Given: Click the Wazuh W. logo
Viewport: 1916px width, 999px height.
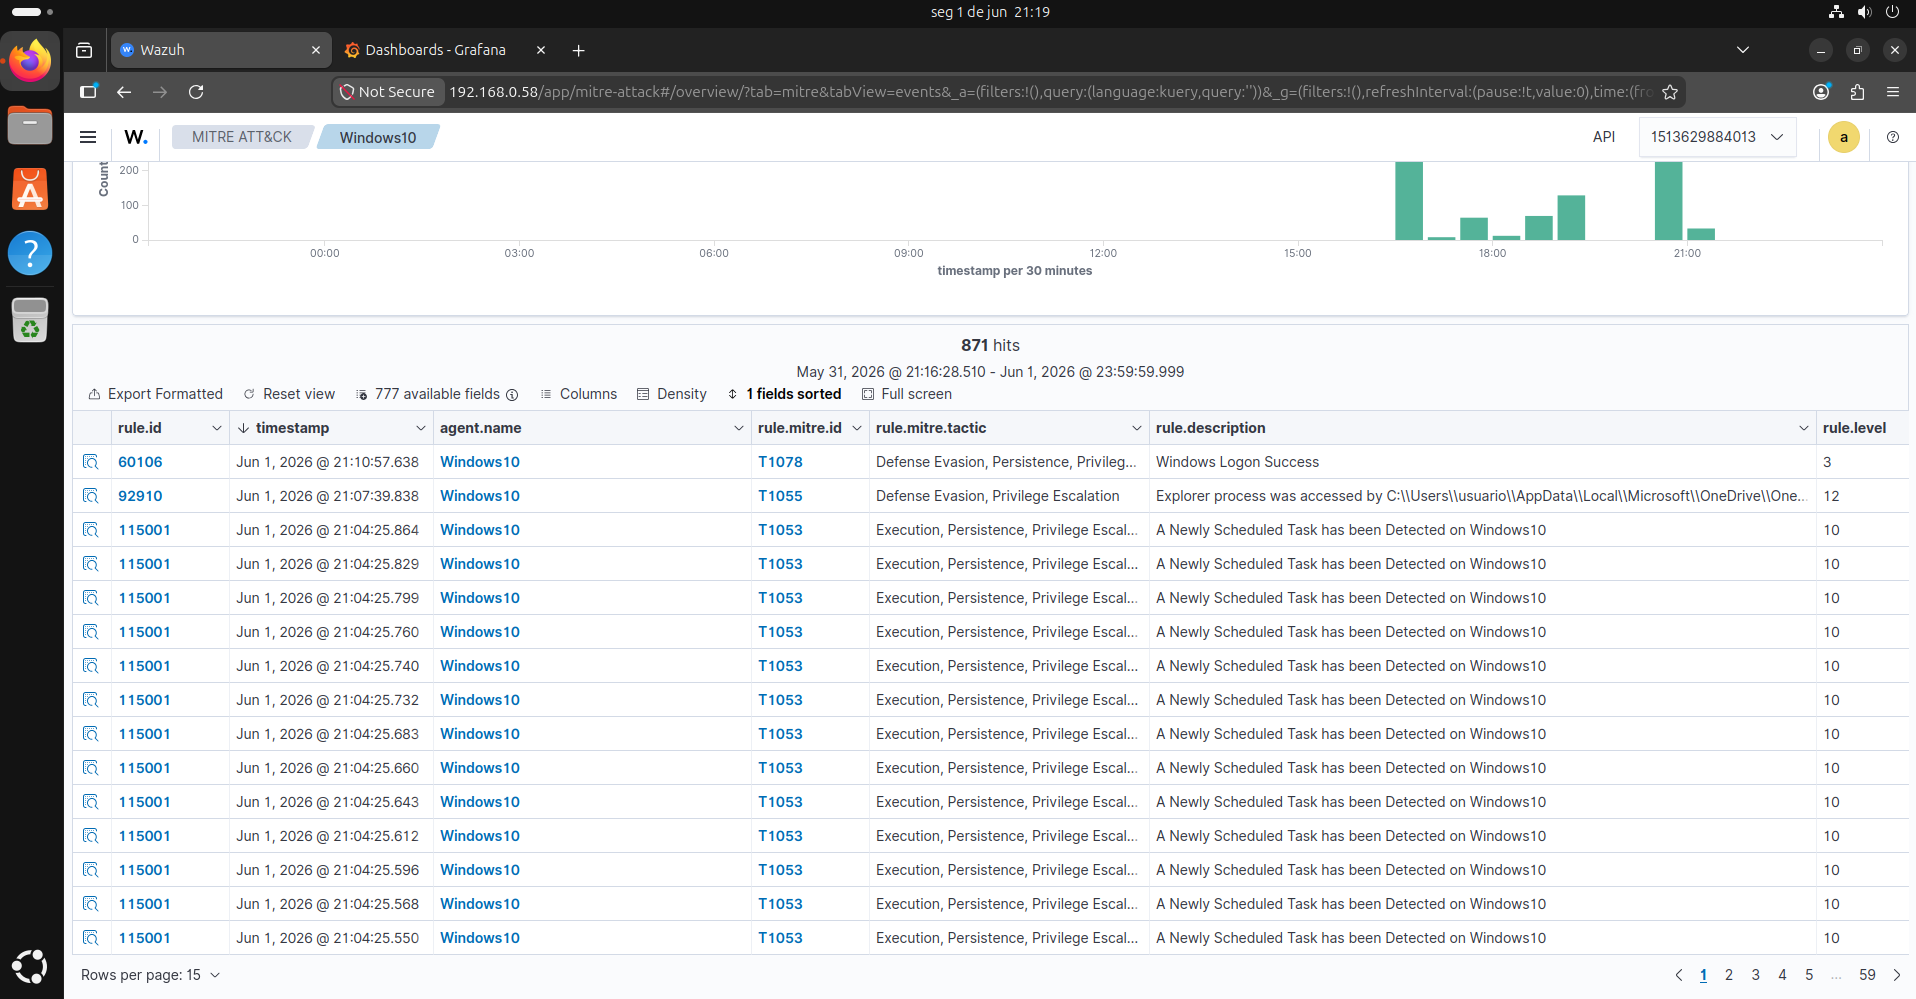Looking at the screenshot, I should click(136, 137).
